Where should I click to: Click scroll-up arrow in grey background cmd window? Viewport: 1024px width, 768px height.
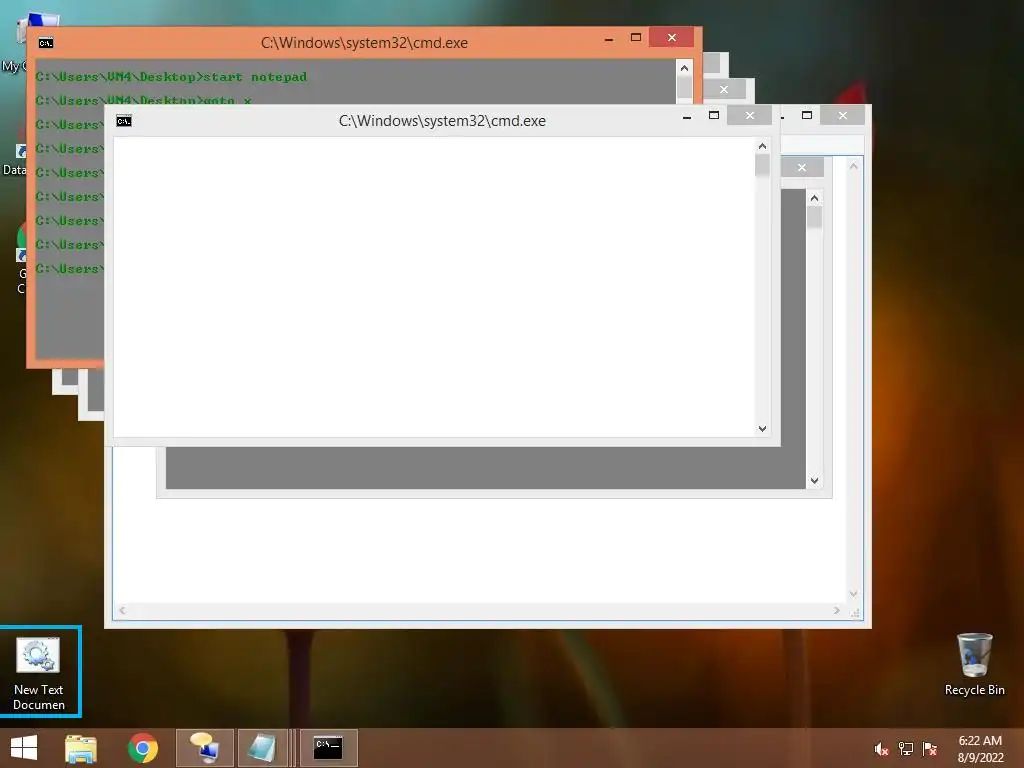tap(814, 198)
